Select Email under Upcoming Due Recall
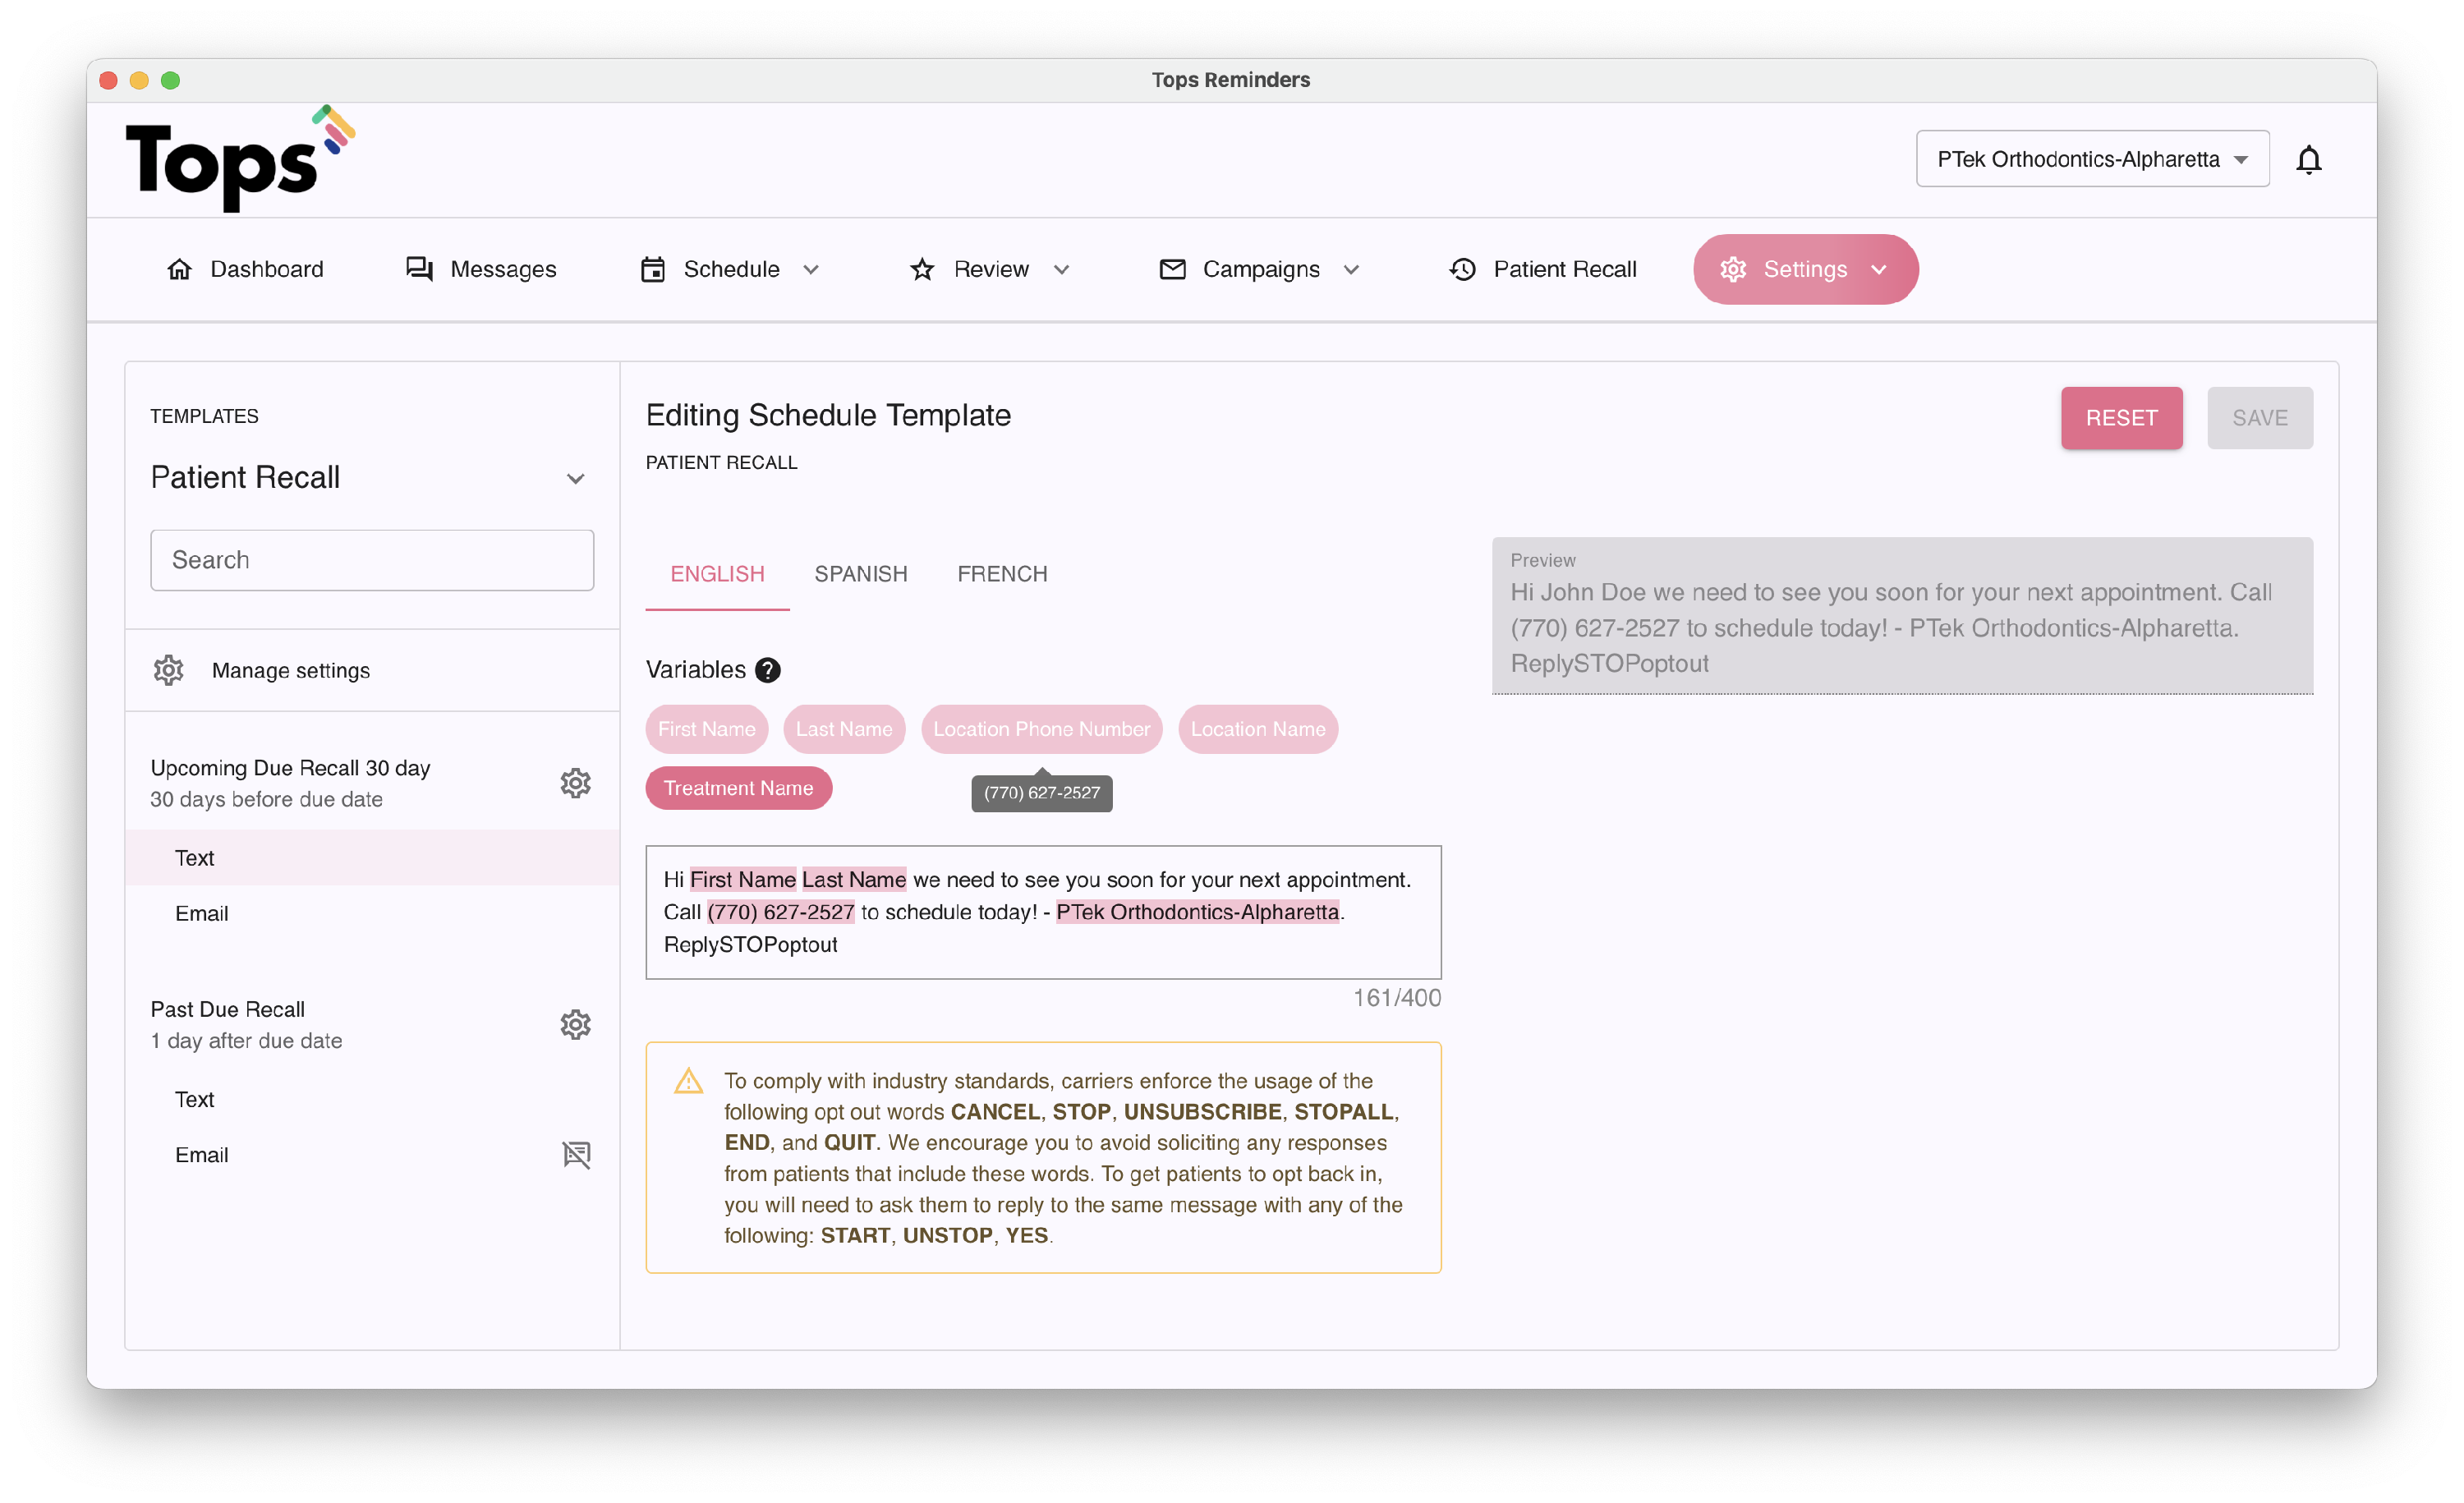 [x=202, y=913]
